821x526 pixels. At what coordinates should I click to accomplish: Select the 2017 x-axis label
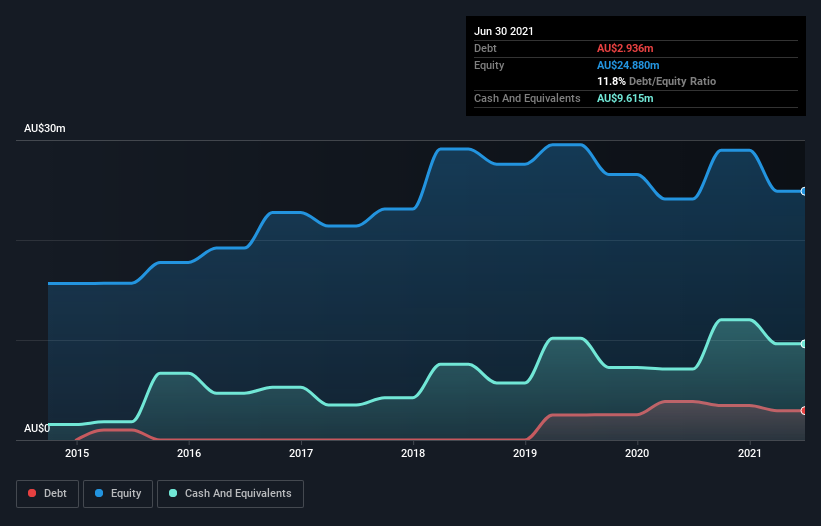click(x=301, y=453)
